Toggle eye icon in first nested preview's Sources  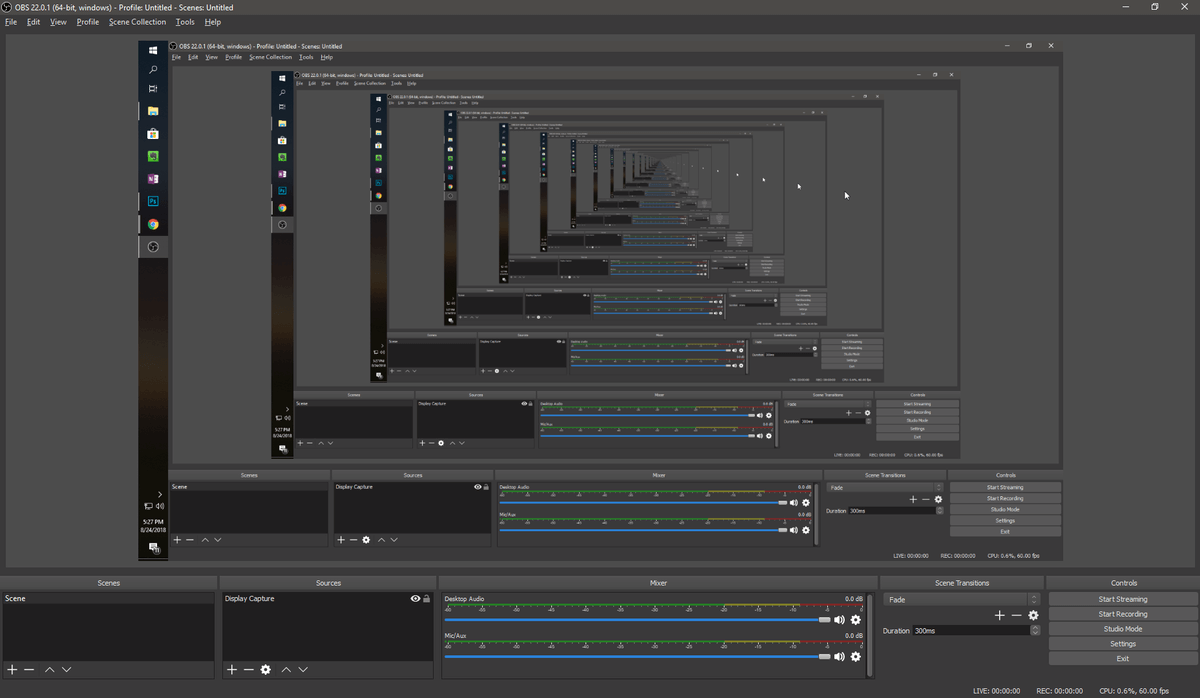(478, 487)
